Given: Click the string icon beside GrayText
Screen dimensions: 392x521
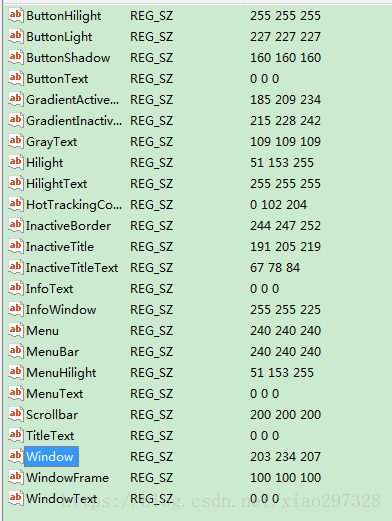Looking at the screenshot, I should click(16, 141).
